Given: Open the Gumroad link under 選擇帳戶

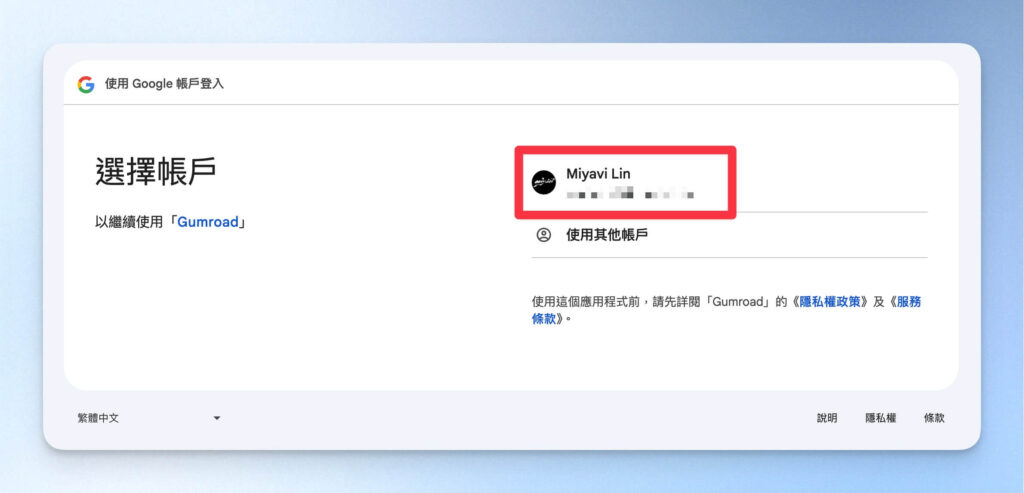Looking at the screenshot, I should pos(208,222).
